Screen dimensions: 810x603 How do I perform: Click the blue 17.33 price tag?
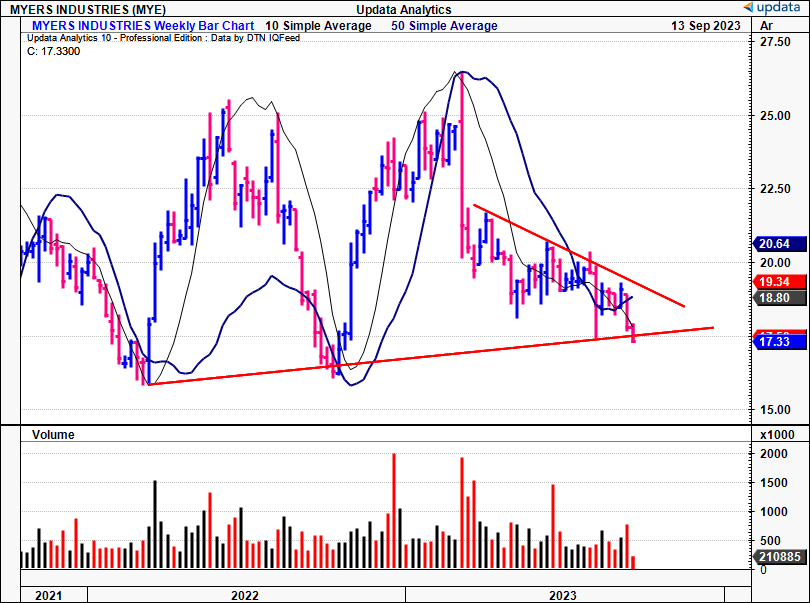pos(778,342)
